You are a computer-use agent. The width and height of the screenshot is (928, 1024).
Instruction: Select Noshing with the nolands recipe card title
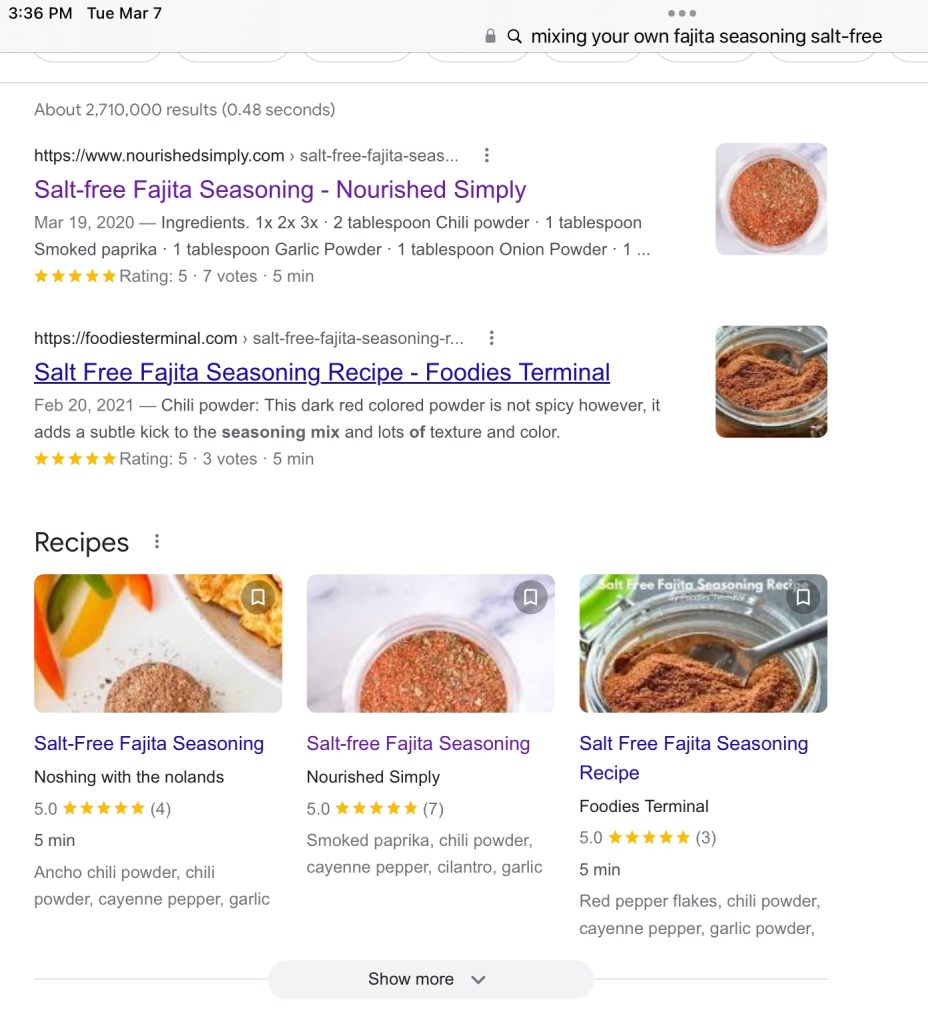(149, 743)
